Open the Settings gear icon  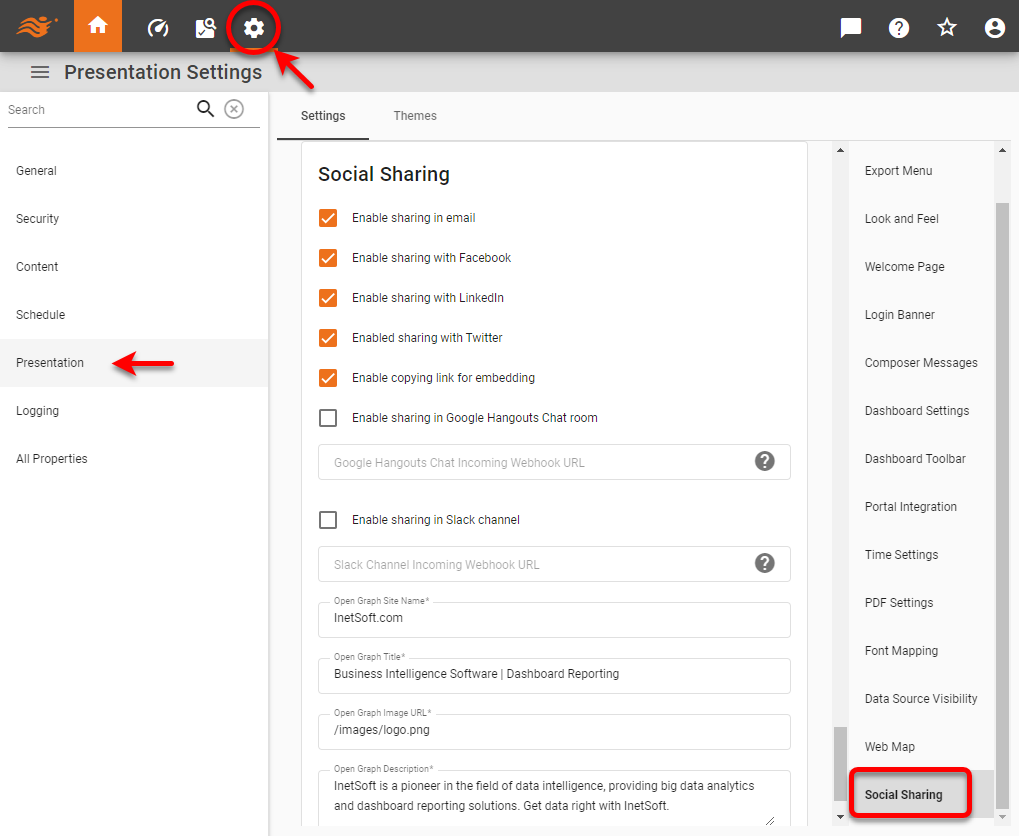click(x=254, y=27)
